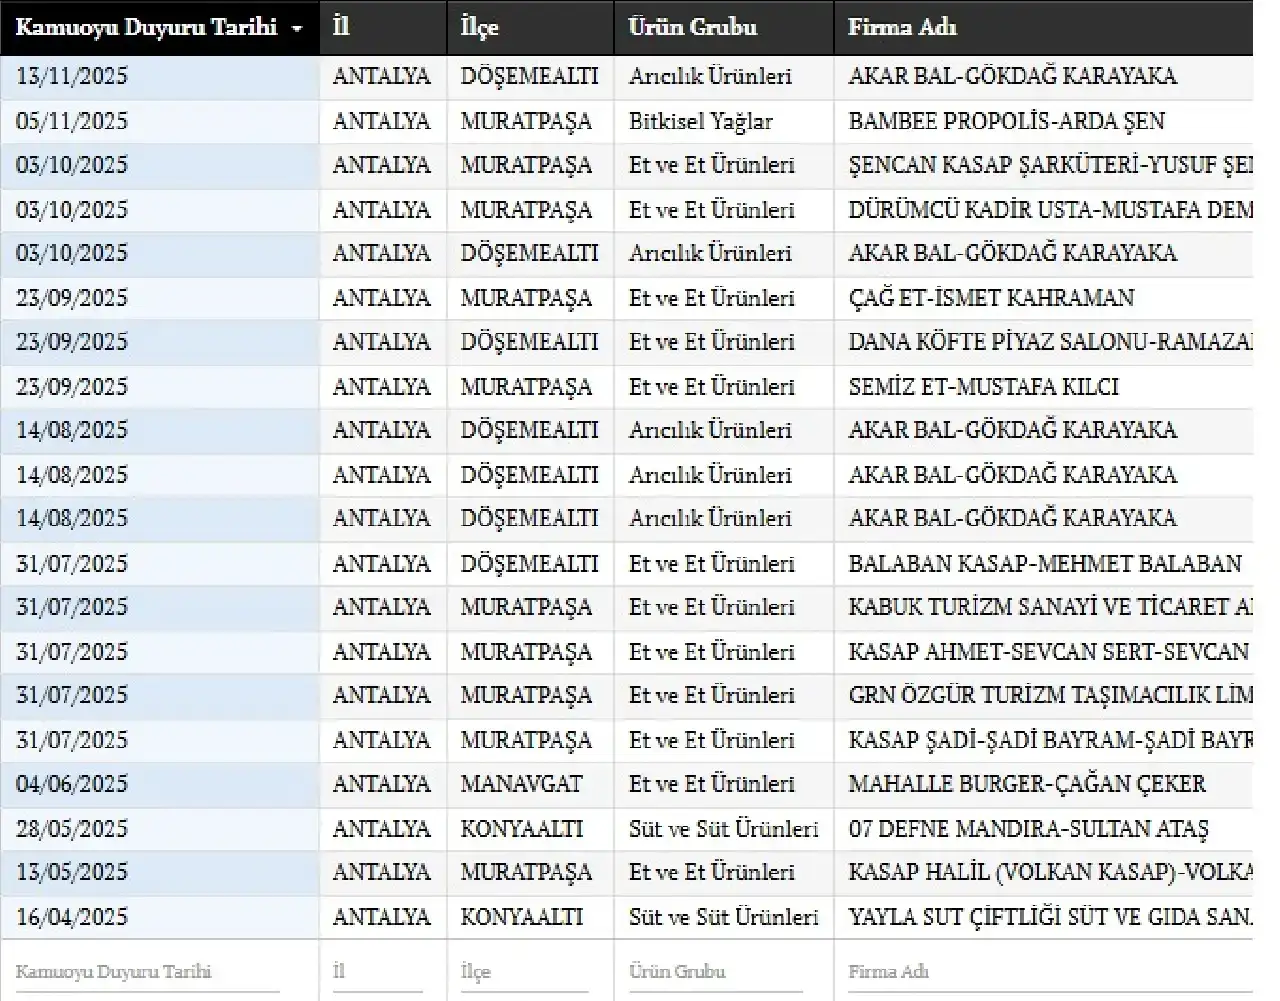1280x1001 pixels.
Task: Click the firm KABUK TURİZM SANAYİ VE TİCARET
Action: (1050, 607)
